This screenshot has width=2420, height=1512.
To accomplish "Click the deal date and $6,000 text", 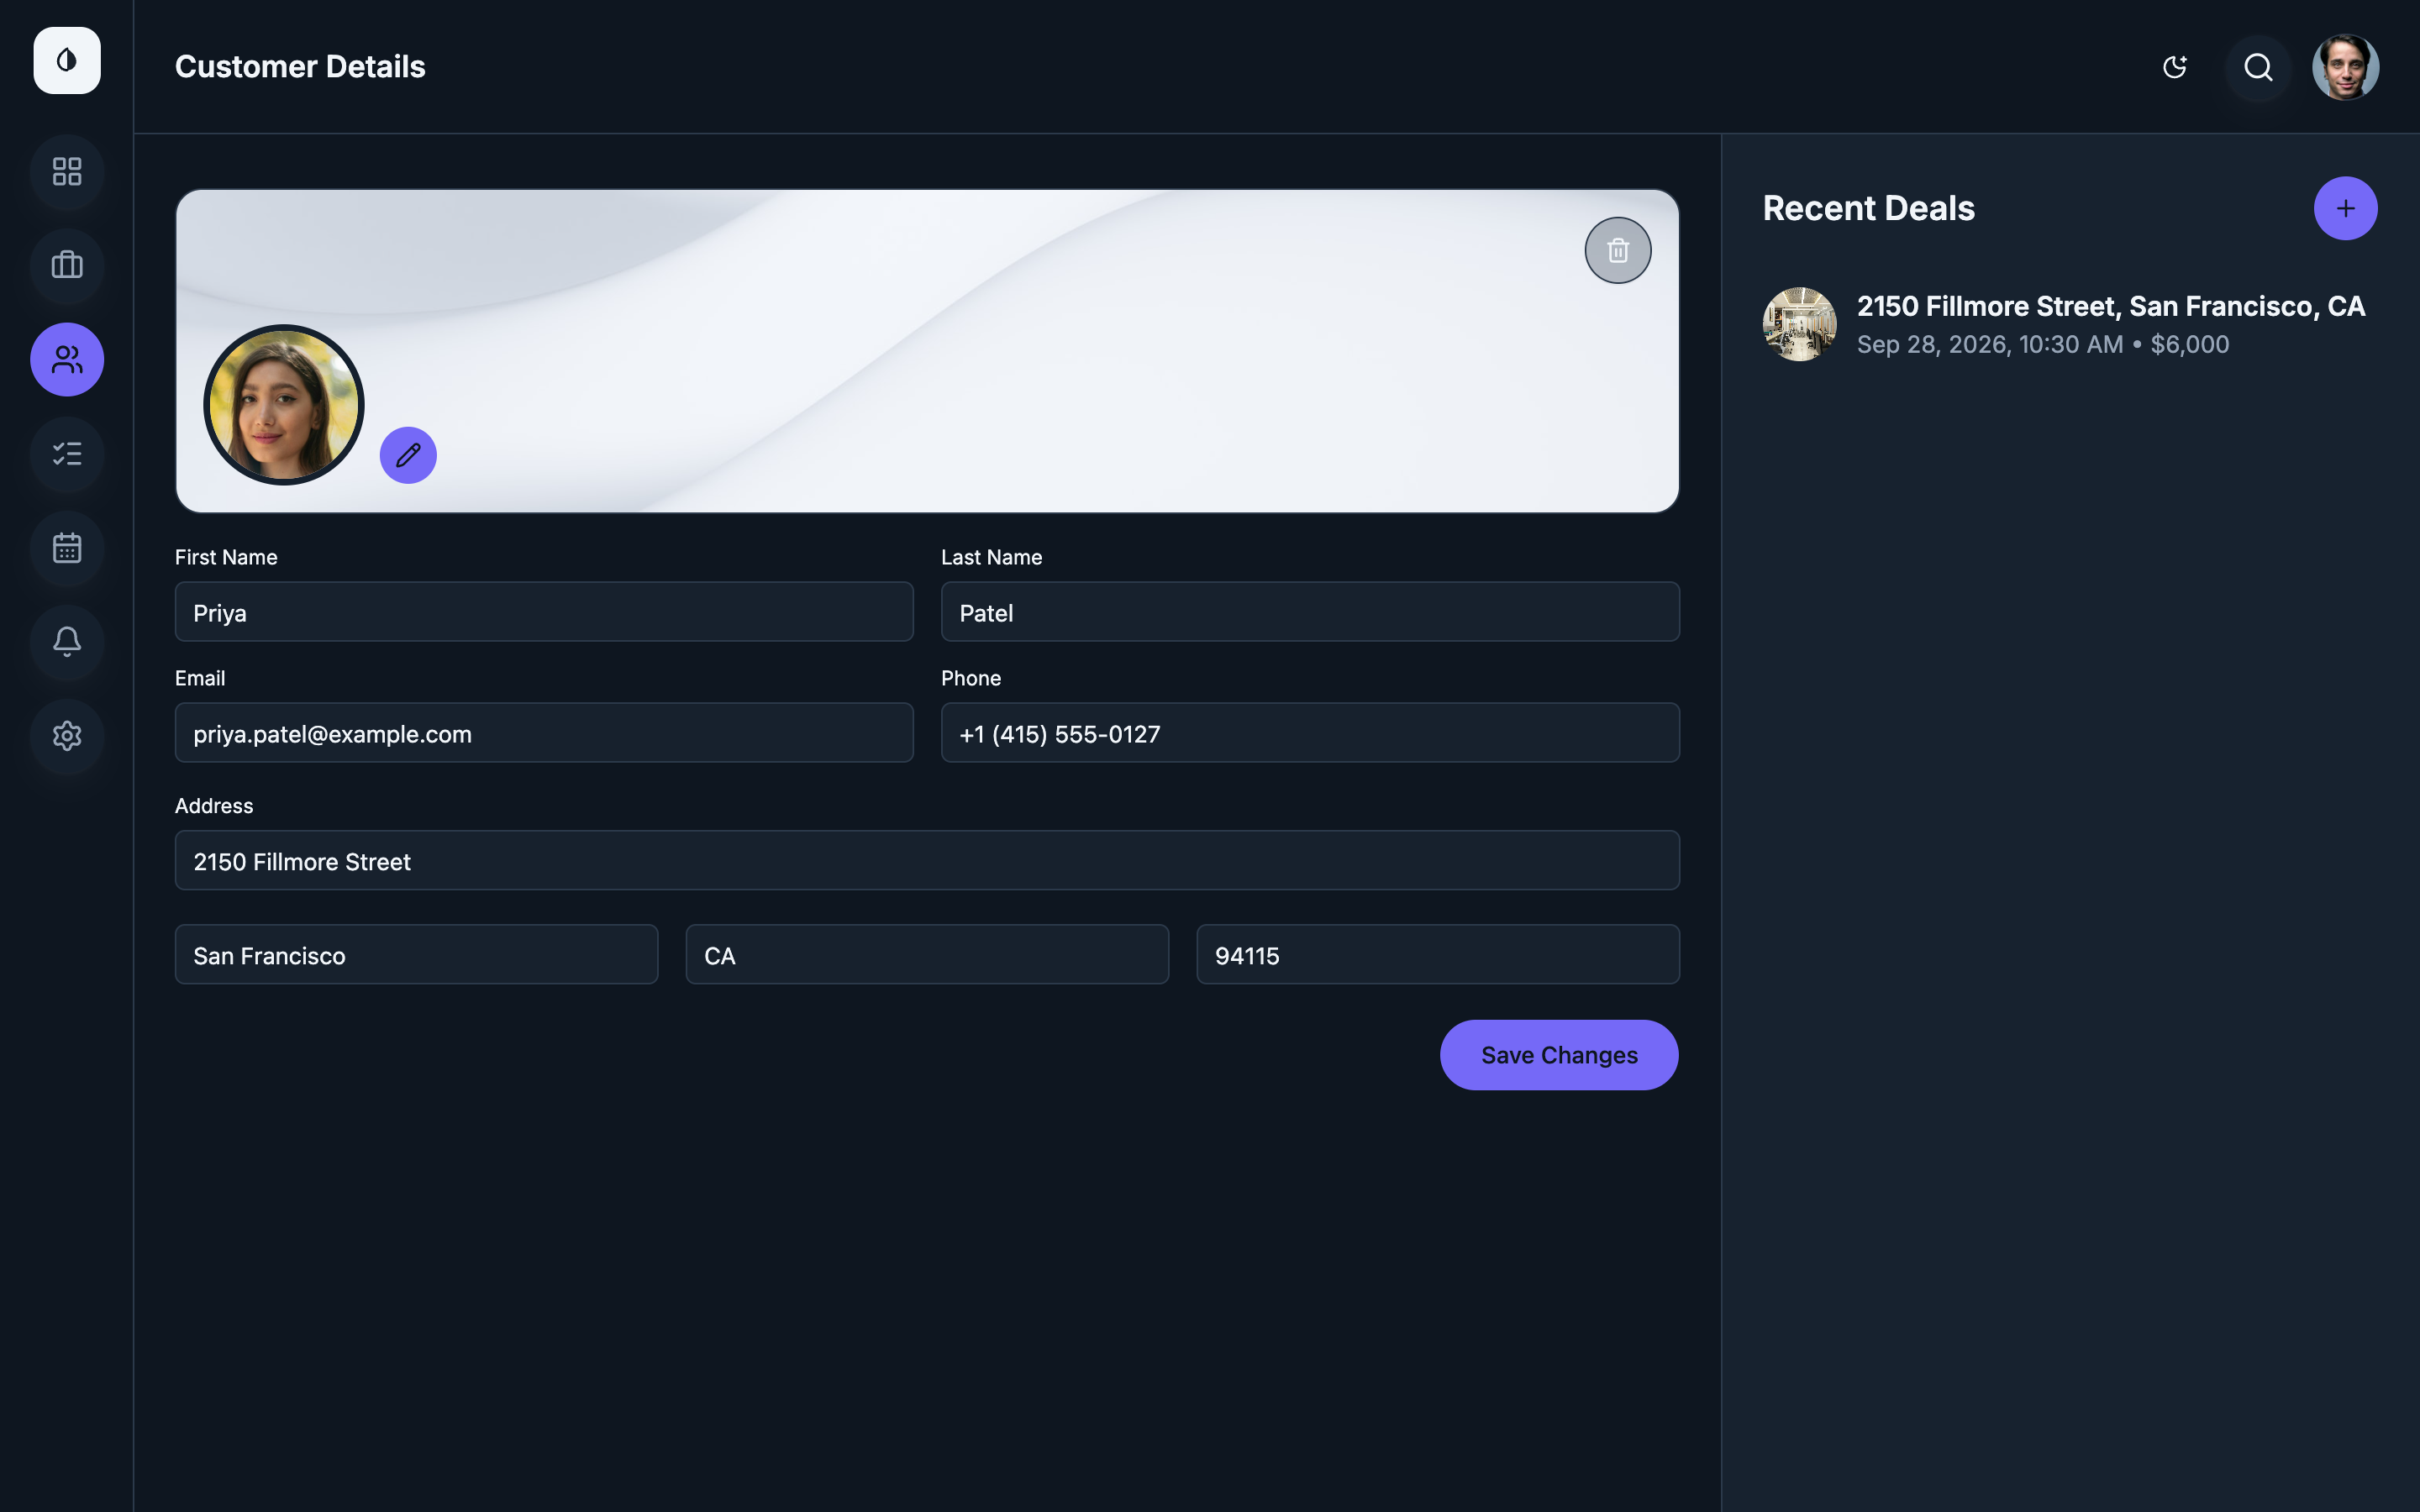I will point(2043,345).
